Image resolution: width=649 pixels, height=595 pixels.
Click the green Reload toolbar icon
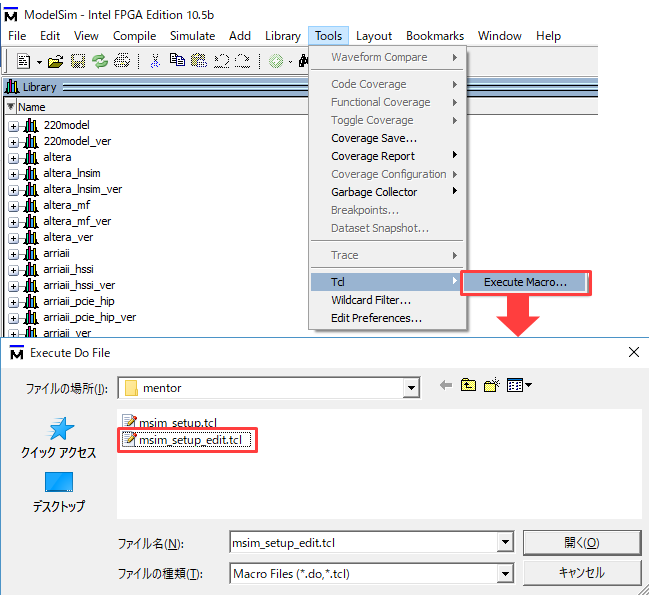tap(100, 61)
